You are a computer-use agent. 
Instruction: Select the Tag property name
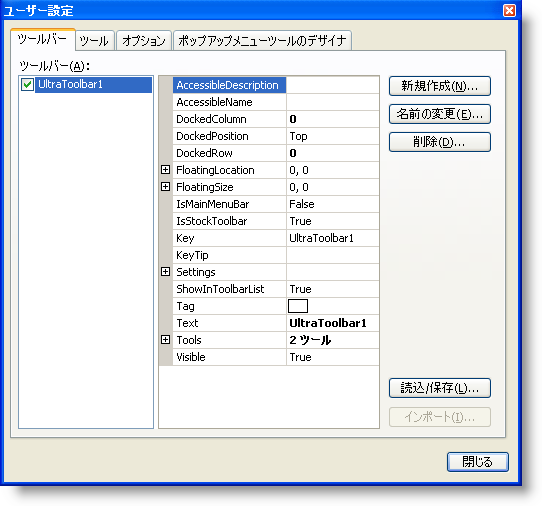tap(229, 306)
